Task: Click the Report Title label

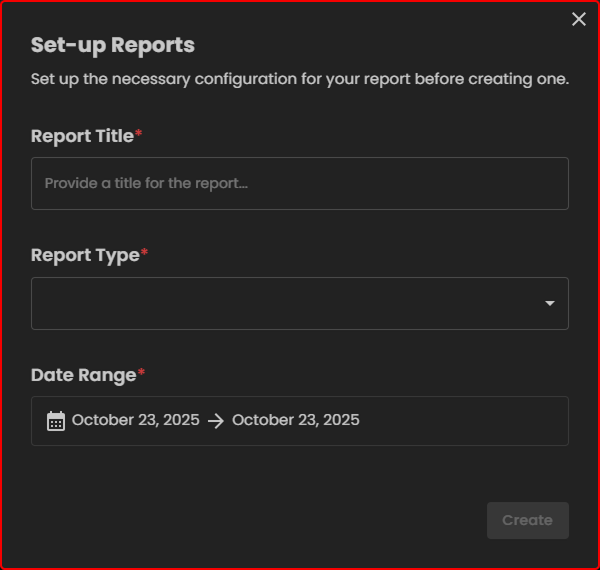Action: click(82, 136)
